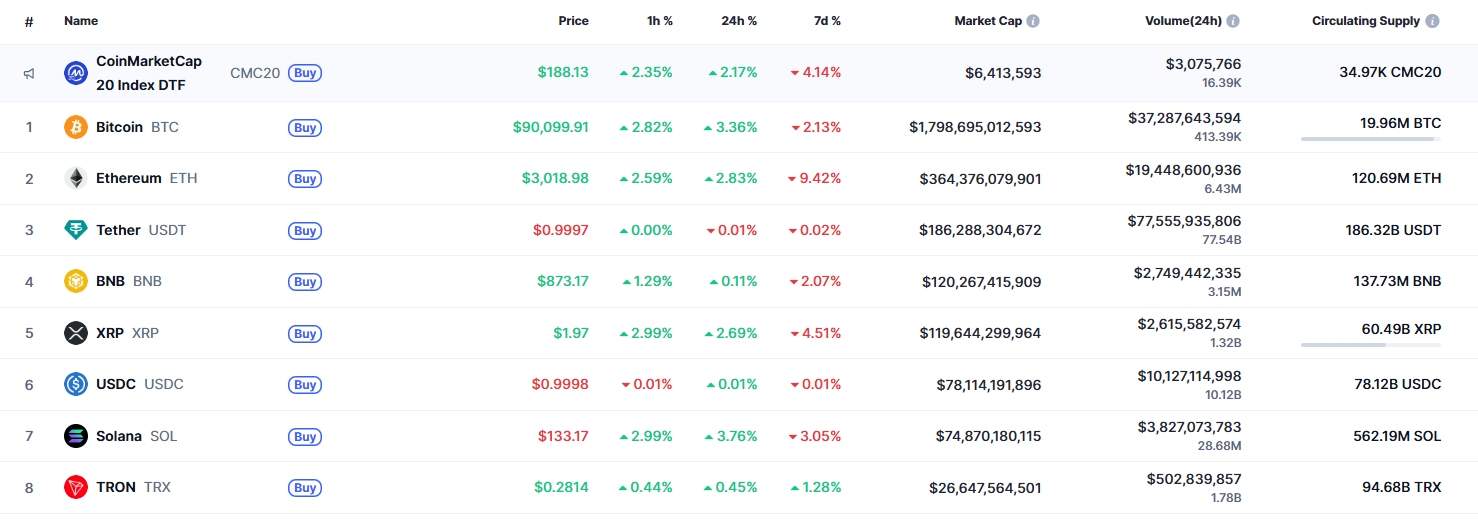This screenshot has width=1478, height=523.
Task: Sort by the 24h % column header
Action: pos(739,21)
